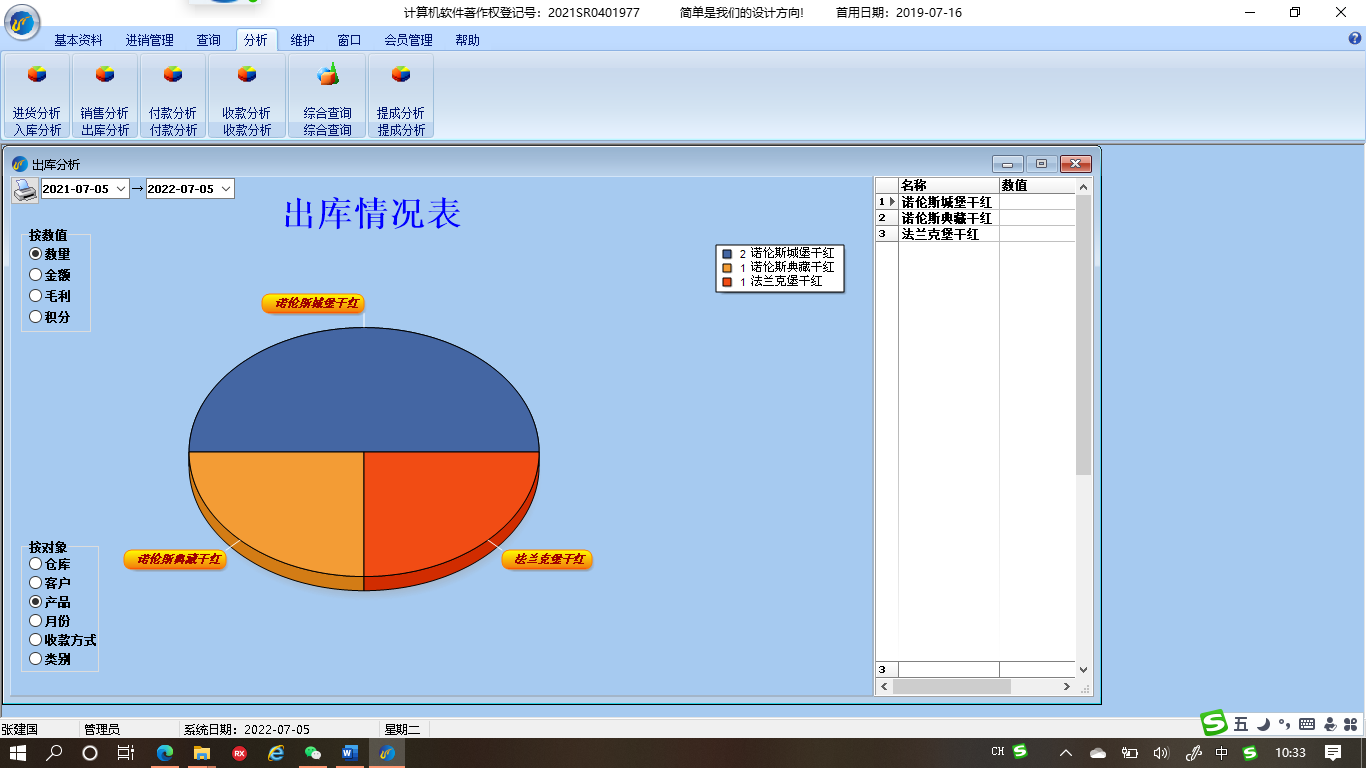Select the 金额 radio button
Image resolution: width=1366 pixels, height=768 pixels.
[x=36, y=275]
